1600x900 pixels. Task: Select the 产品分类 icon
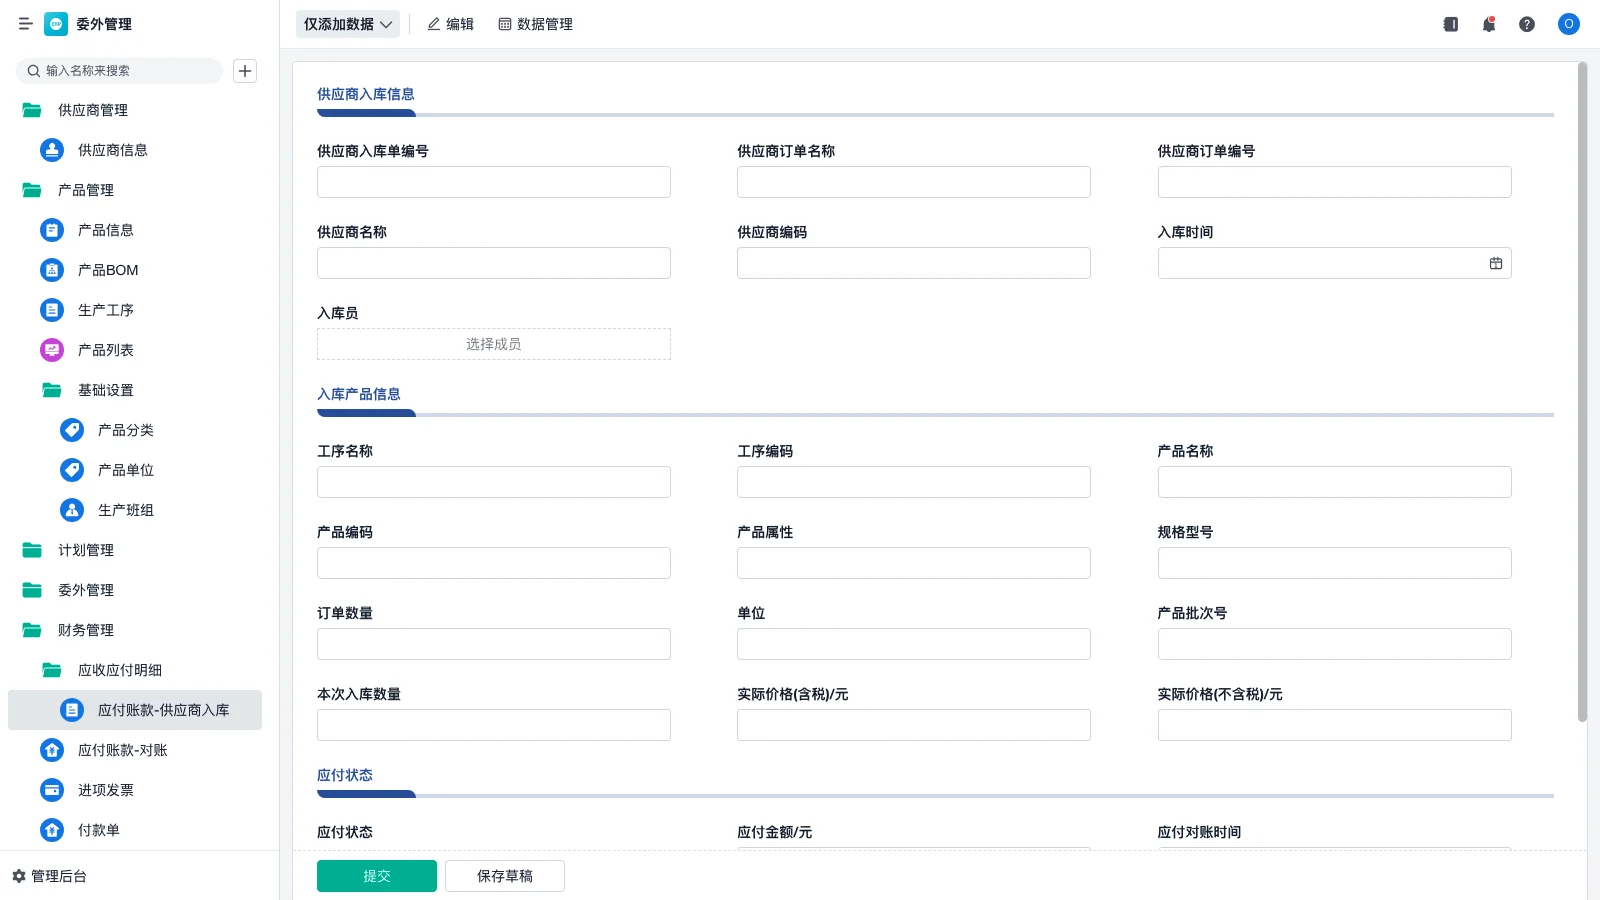(x=71, y=430)
